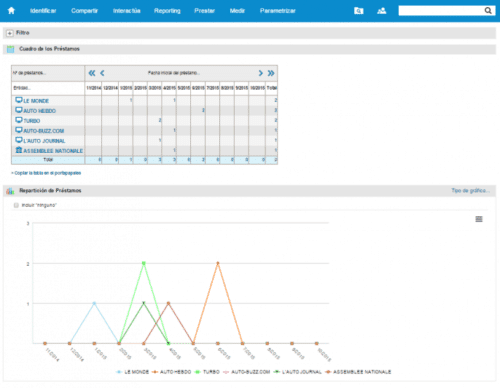Open the Reporting menu
The width and height of the screenshot is (500, 388).
167,11
